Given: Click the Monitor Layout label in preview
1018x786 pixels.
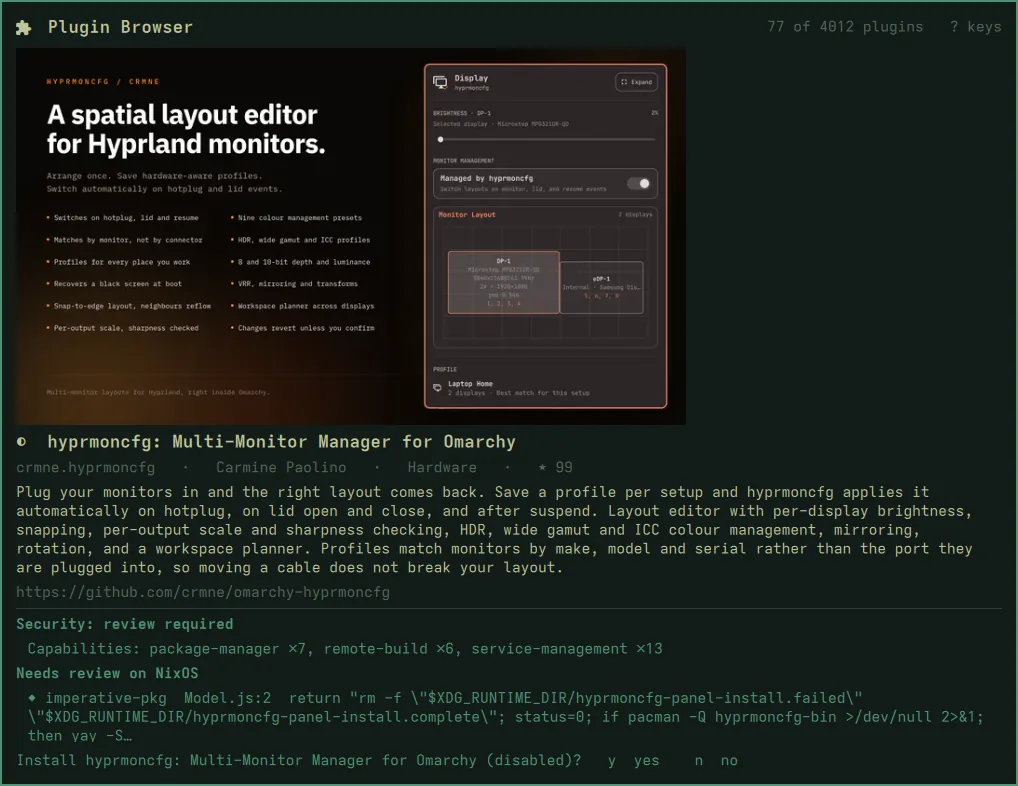Looking at the screenshot, I should point(467,215).
